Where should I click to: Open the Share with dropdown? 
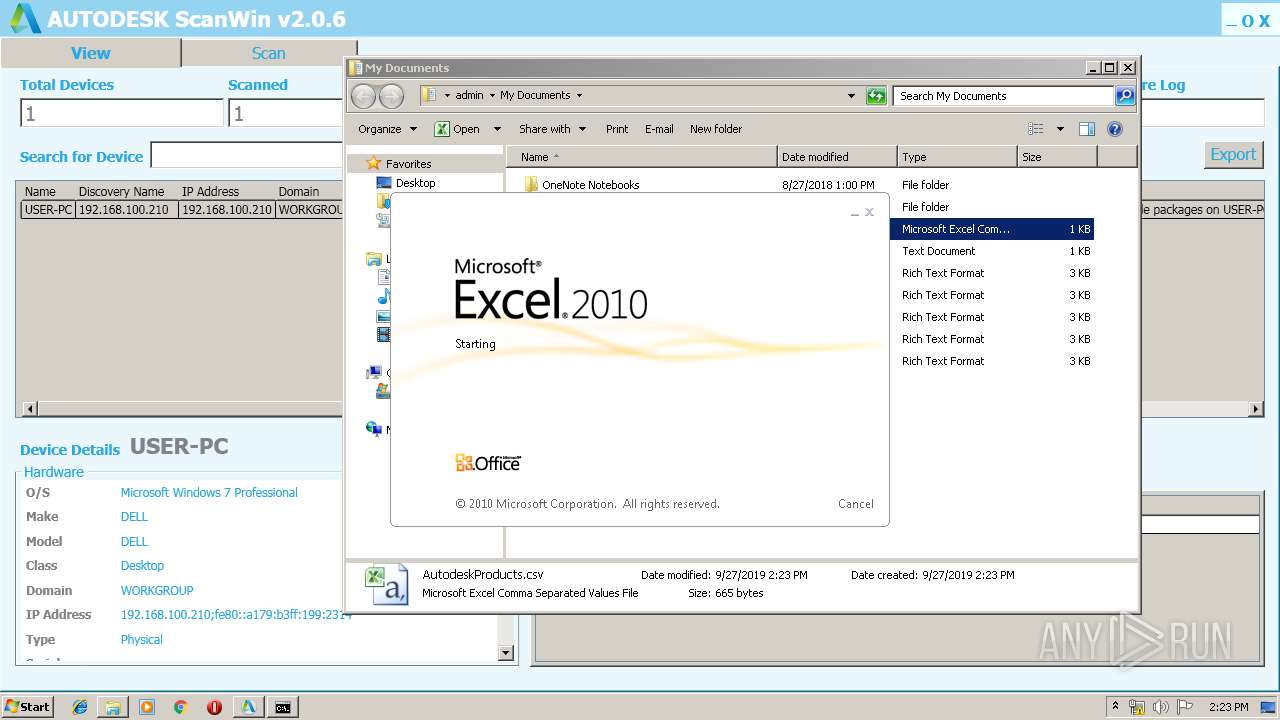tap(553, 129)
